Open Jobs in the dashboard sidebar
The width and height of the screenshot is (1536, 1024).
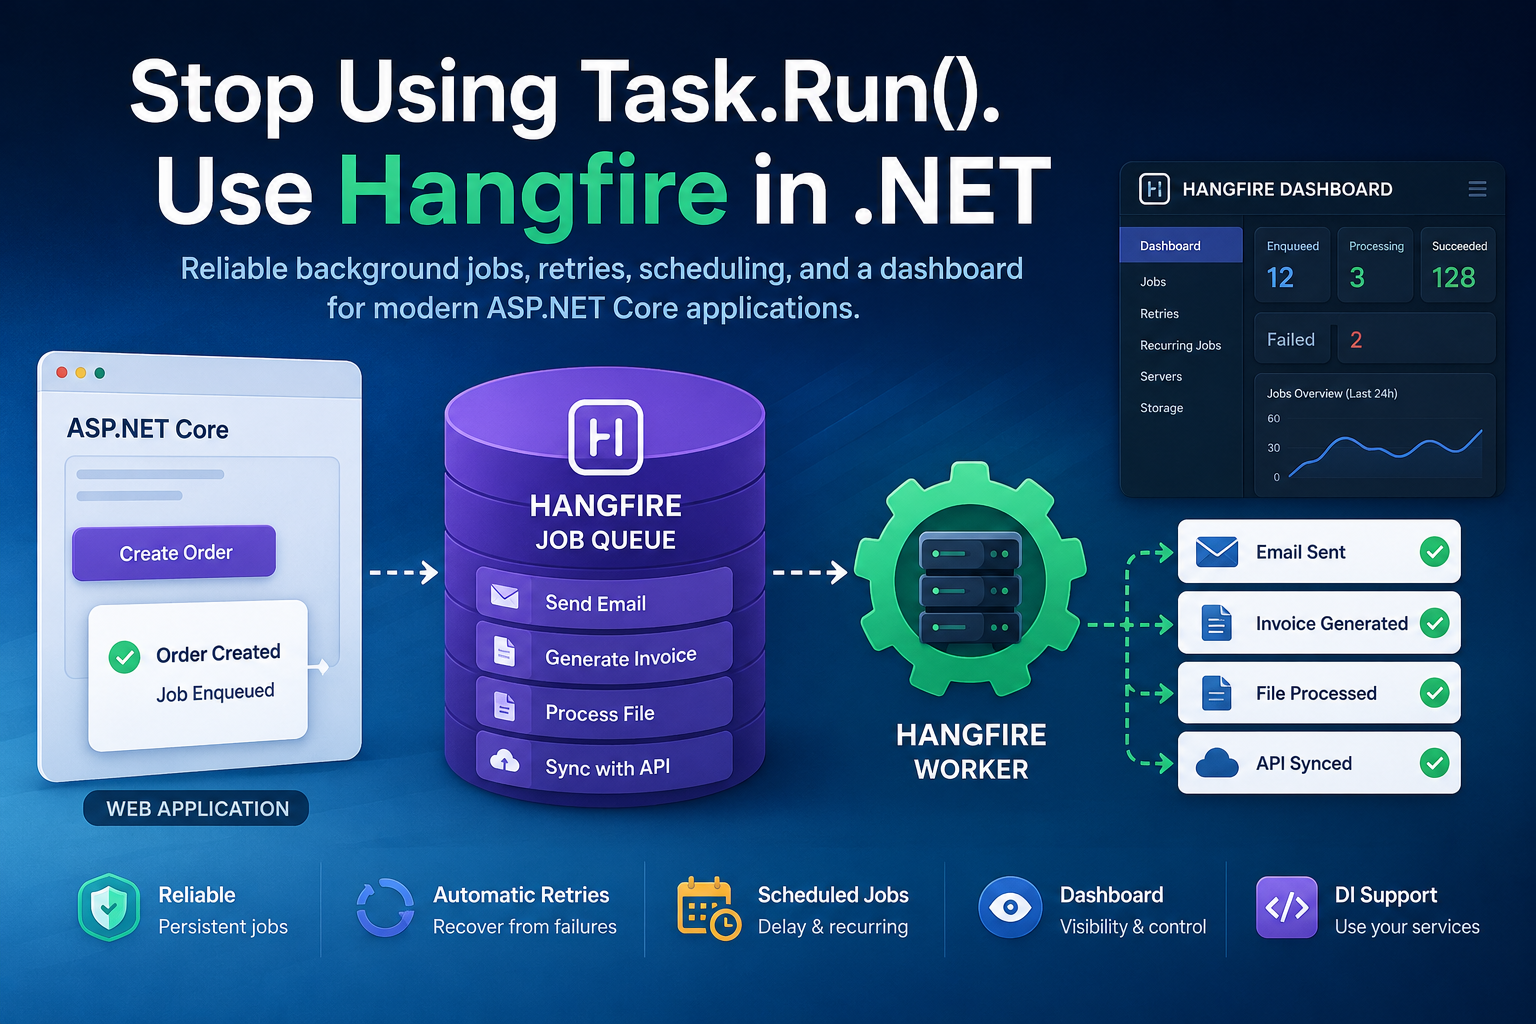1153,282
